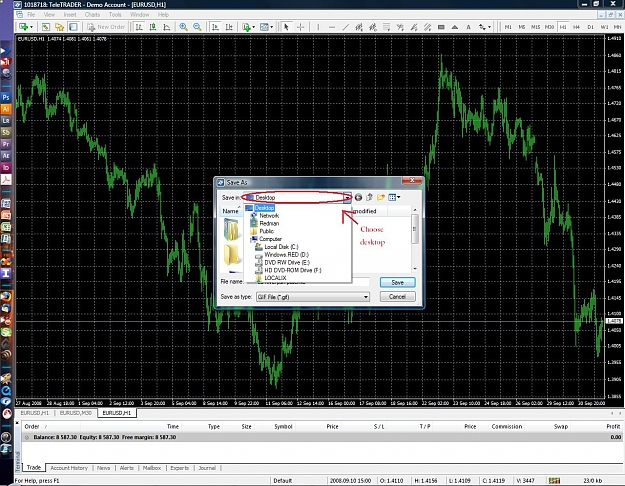Open the News terminal tab

pyautogui.click(x=103, y=468)
